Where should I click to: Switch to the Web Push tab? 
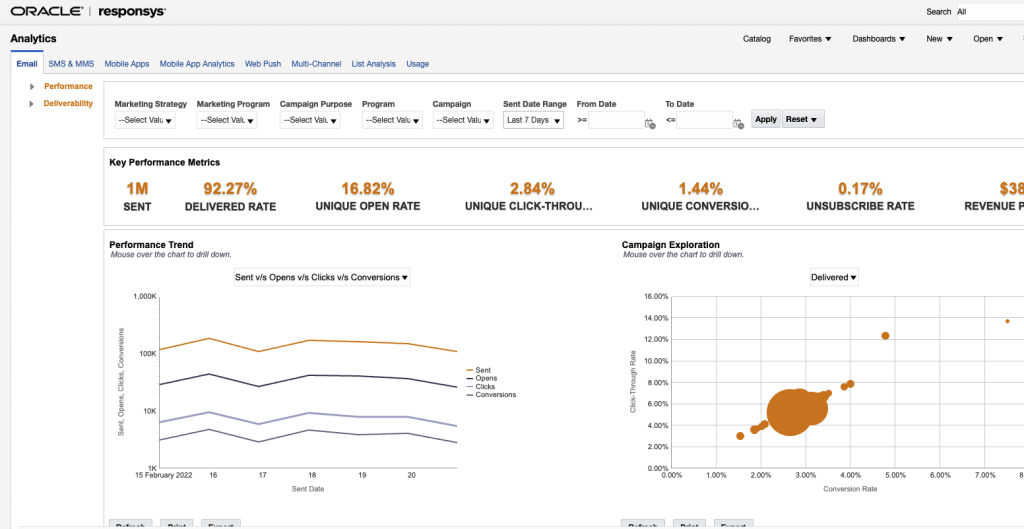(263, 64)
